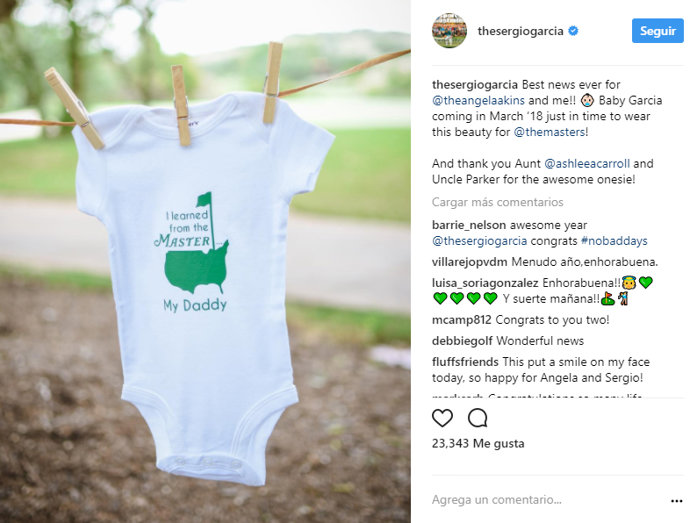Open villarejopvdm commenter profile
The width and height of the screenshot is (690, 523).
coord(470,262)
